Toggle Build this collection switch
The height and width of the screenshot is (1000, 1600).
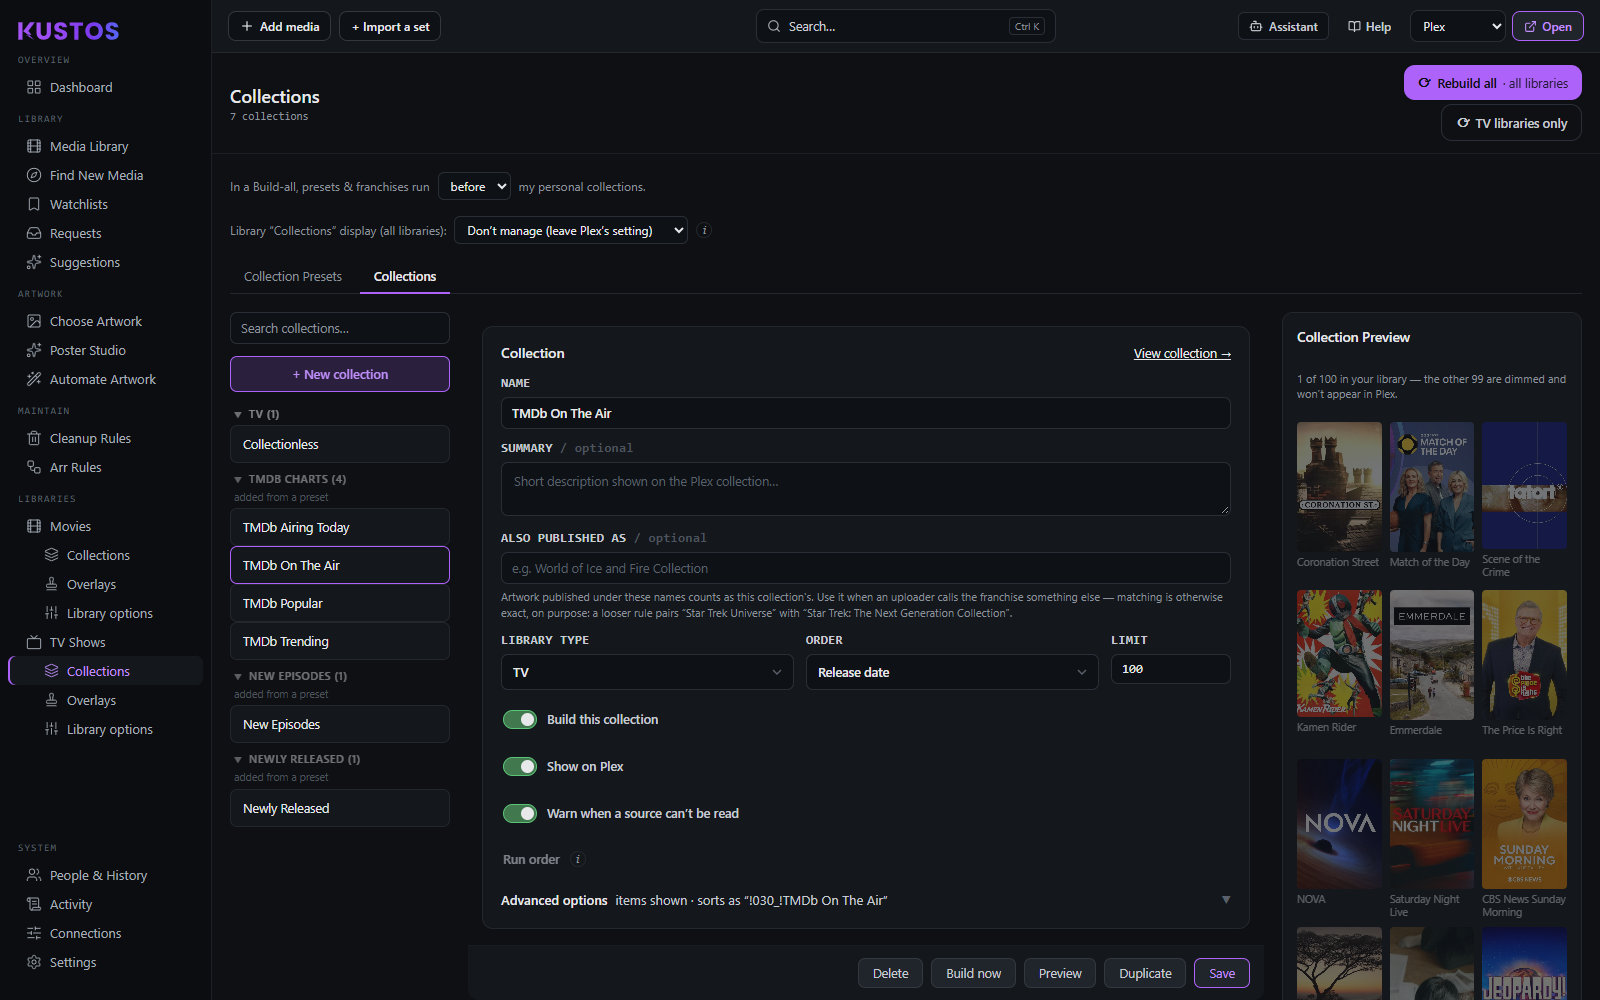click(x=520, y=720)
